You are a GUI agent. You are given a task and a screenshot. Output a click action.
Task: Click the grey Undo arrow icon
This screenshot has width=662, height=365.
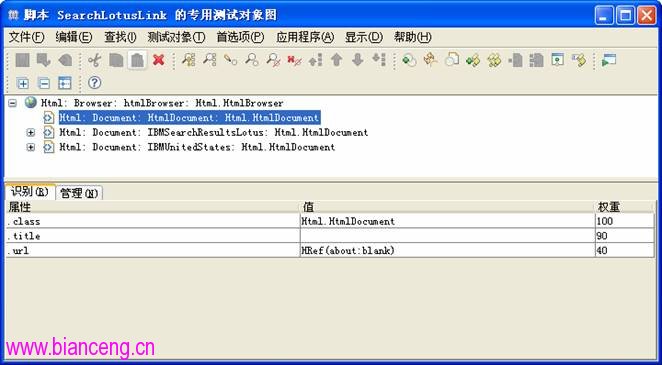click(x=65, y=60)
